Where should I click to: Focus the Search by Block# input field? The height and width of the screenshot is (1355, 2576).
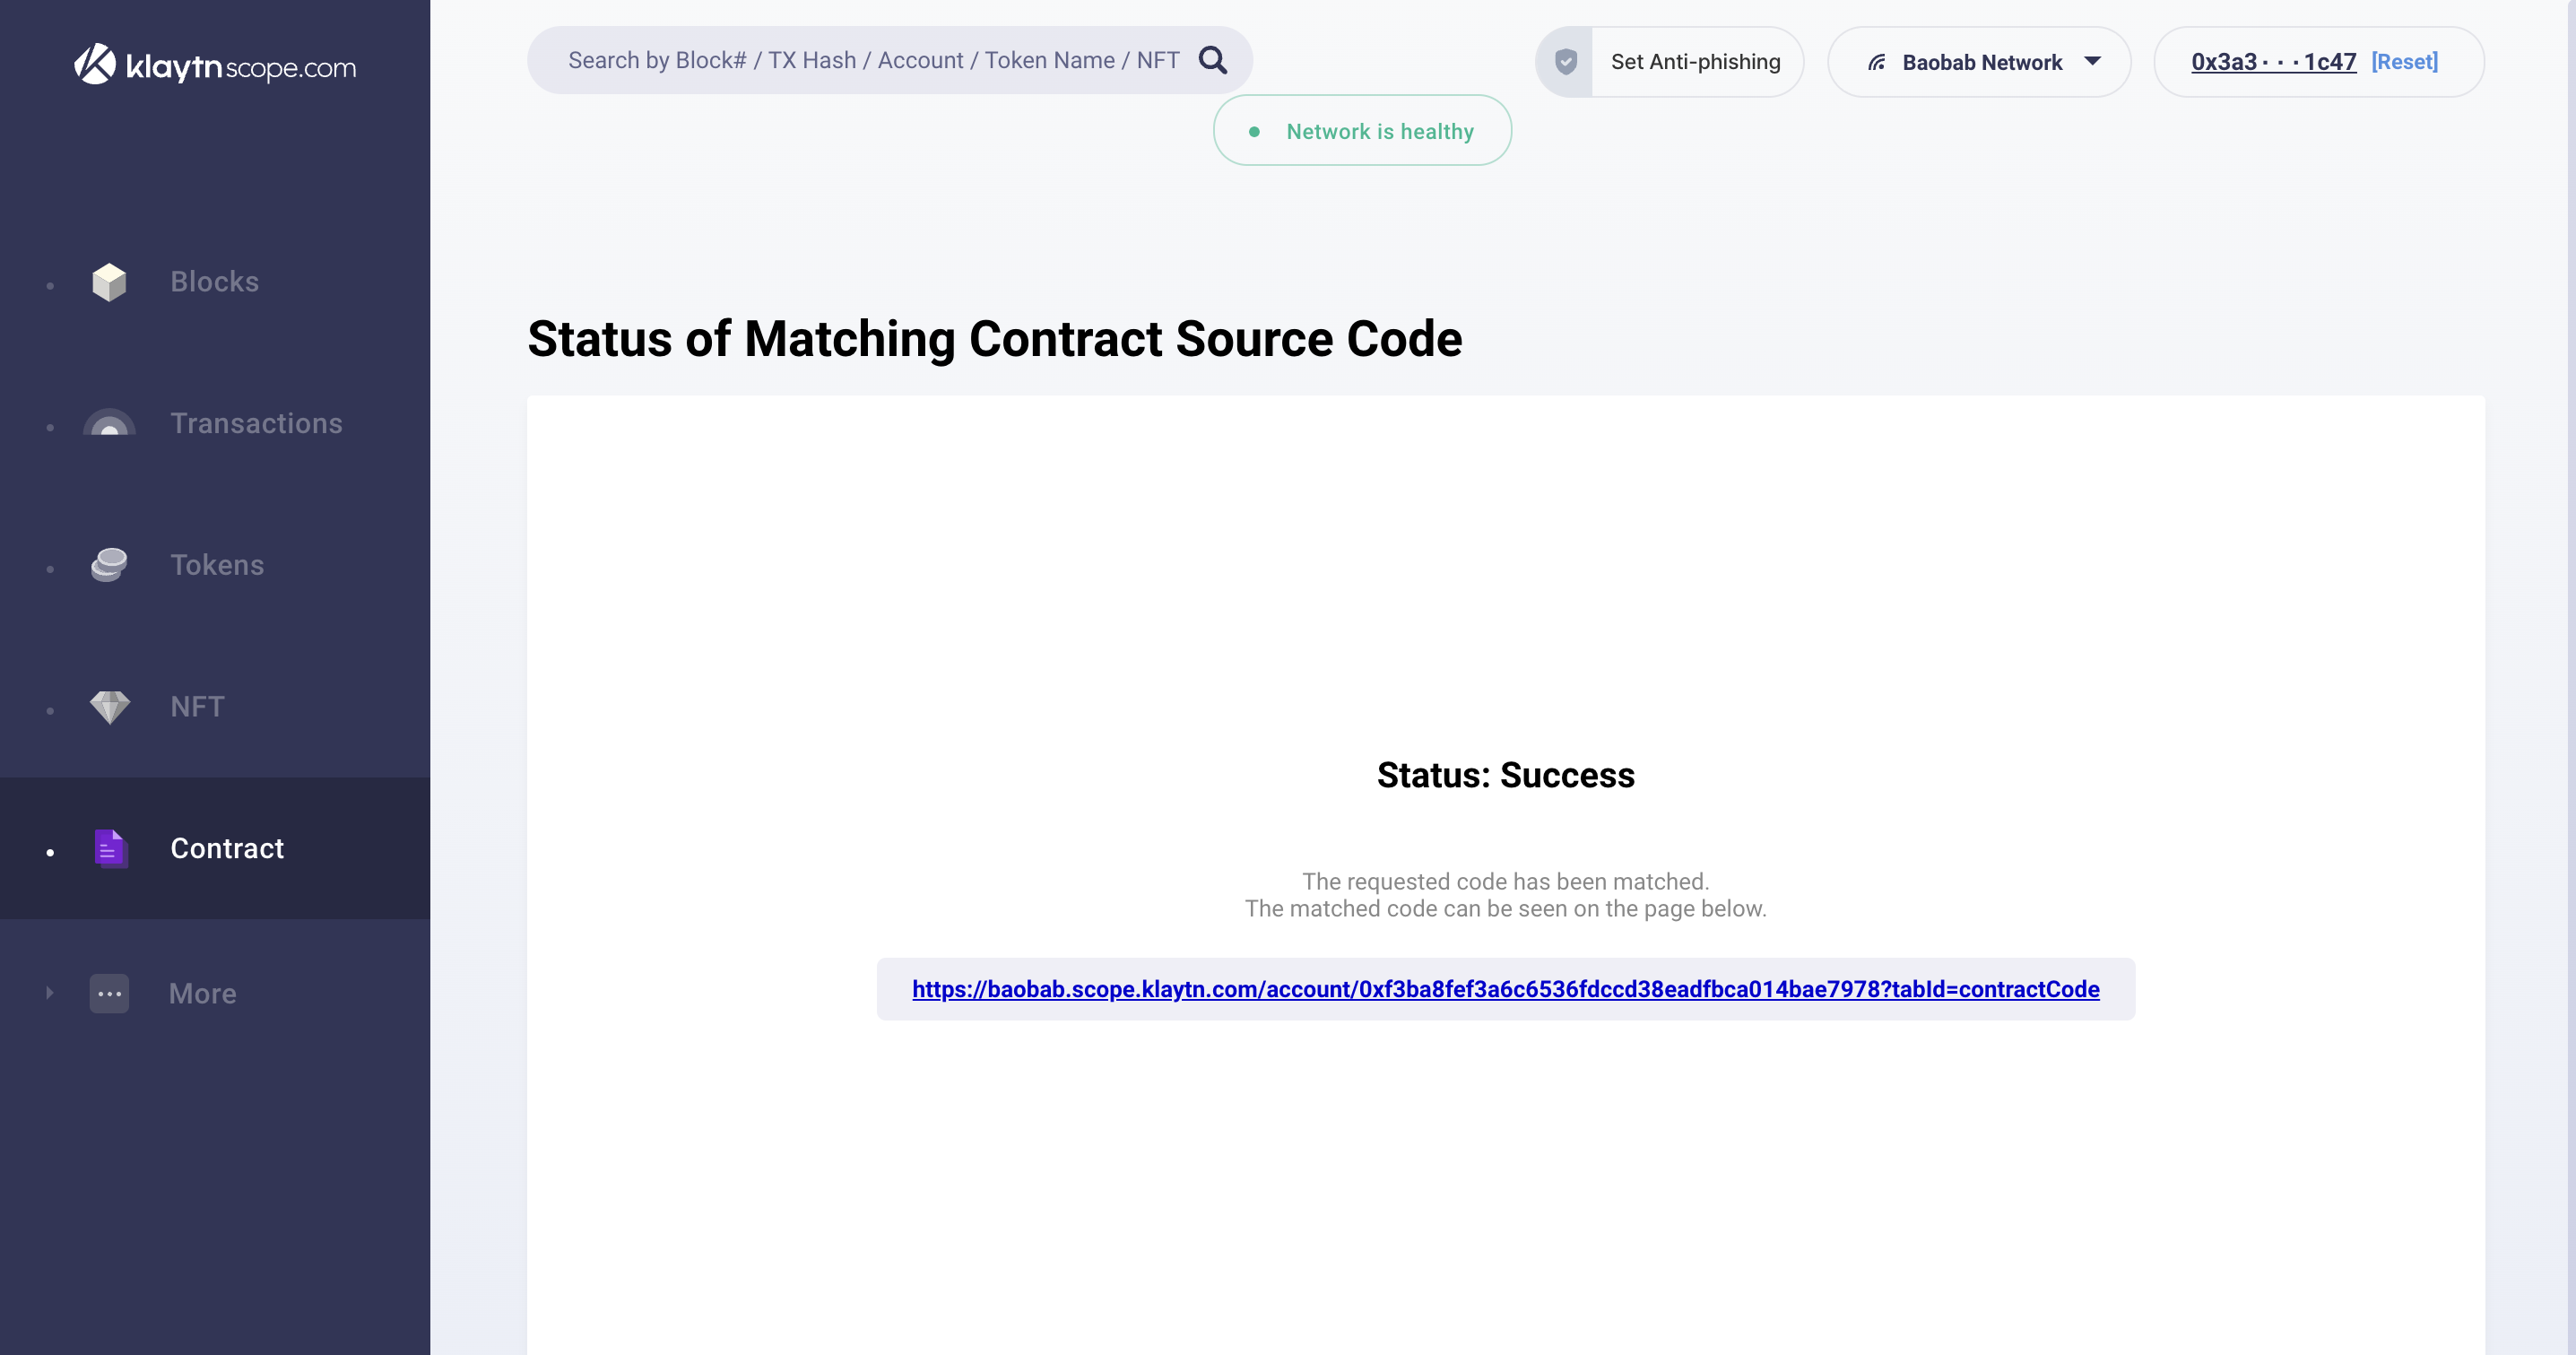872,61
